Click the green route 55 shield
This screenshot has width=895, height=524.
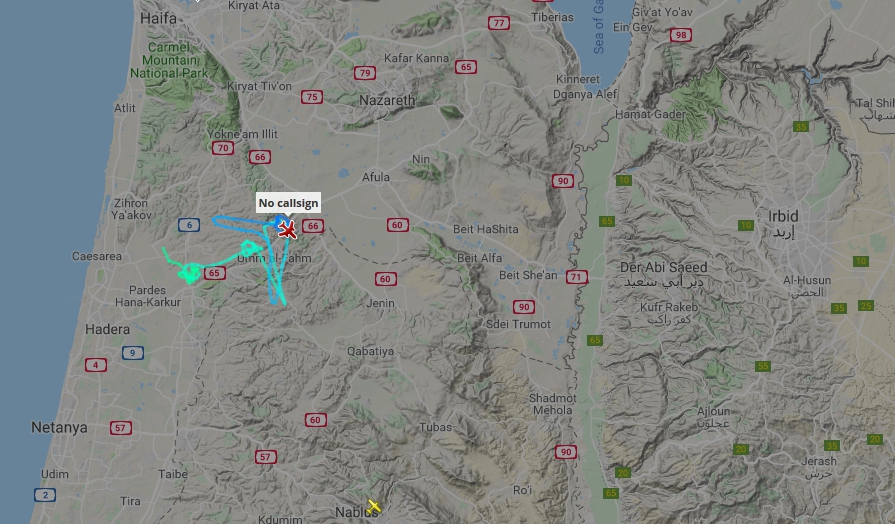(x=763, y=366)
